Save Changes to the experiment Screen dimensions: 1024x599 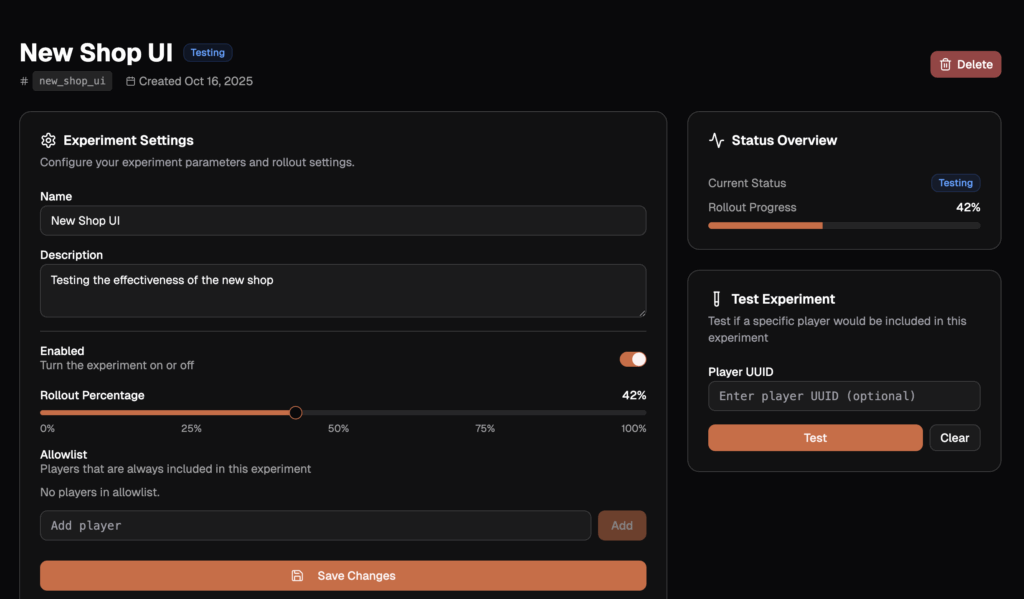click(x=343, y=576)
